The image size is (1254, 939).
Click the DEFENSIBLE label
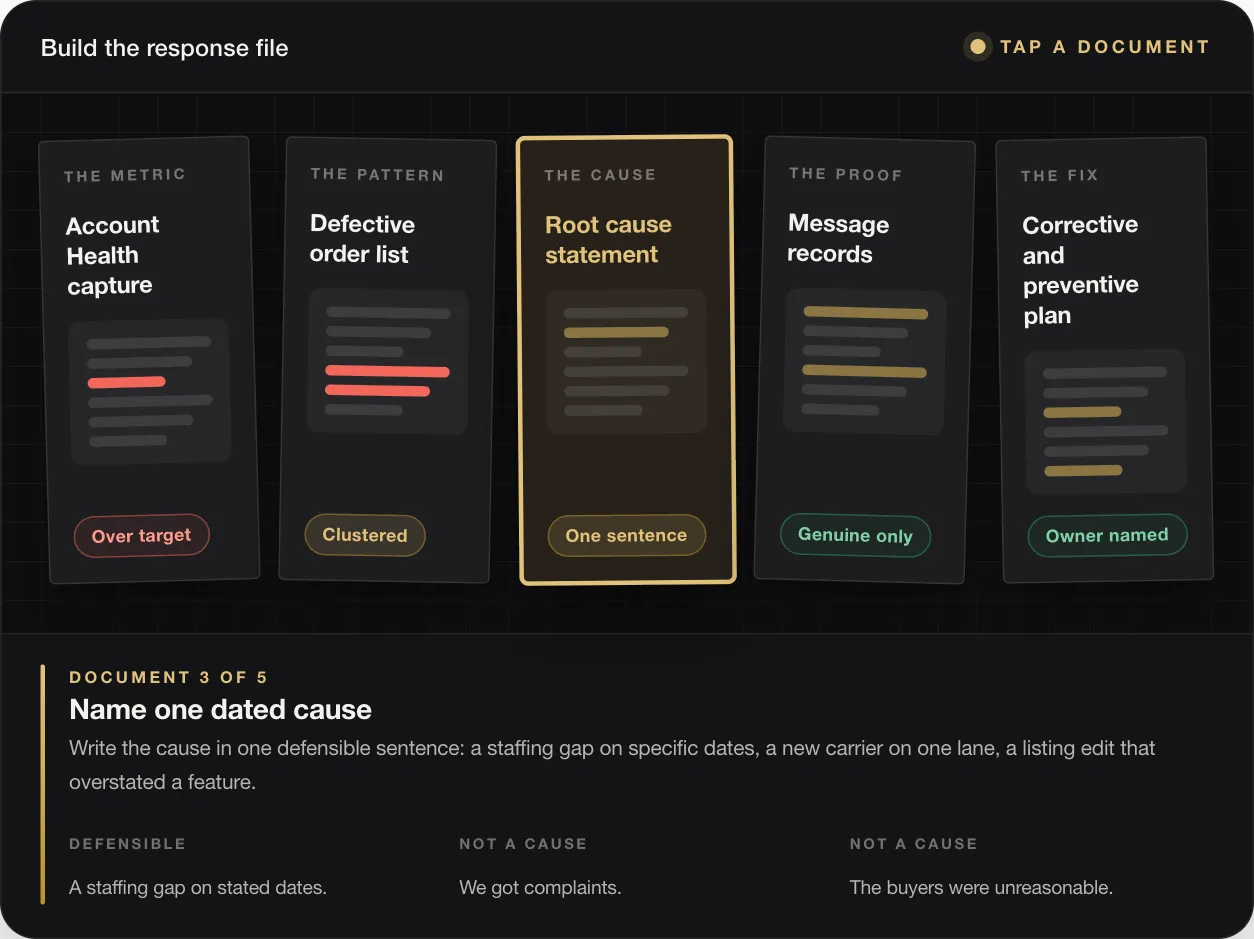coord(127,844)
